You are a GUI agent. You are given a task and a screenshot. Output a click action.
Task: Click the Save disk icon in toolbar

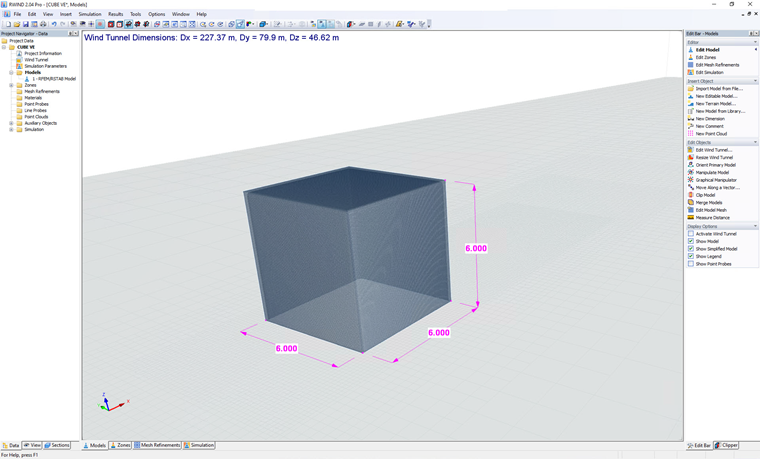coord(25,24)
